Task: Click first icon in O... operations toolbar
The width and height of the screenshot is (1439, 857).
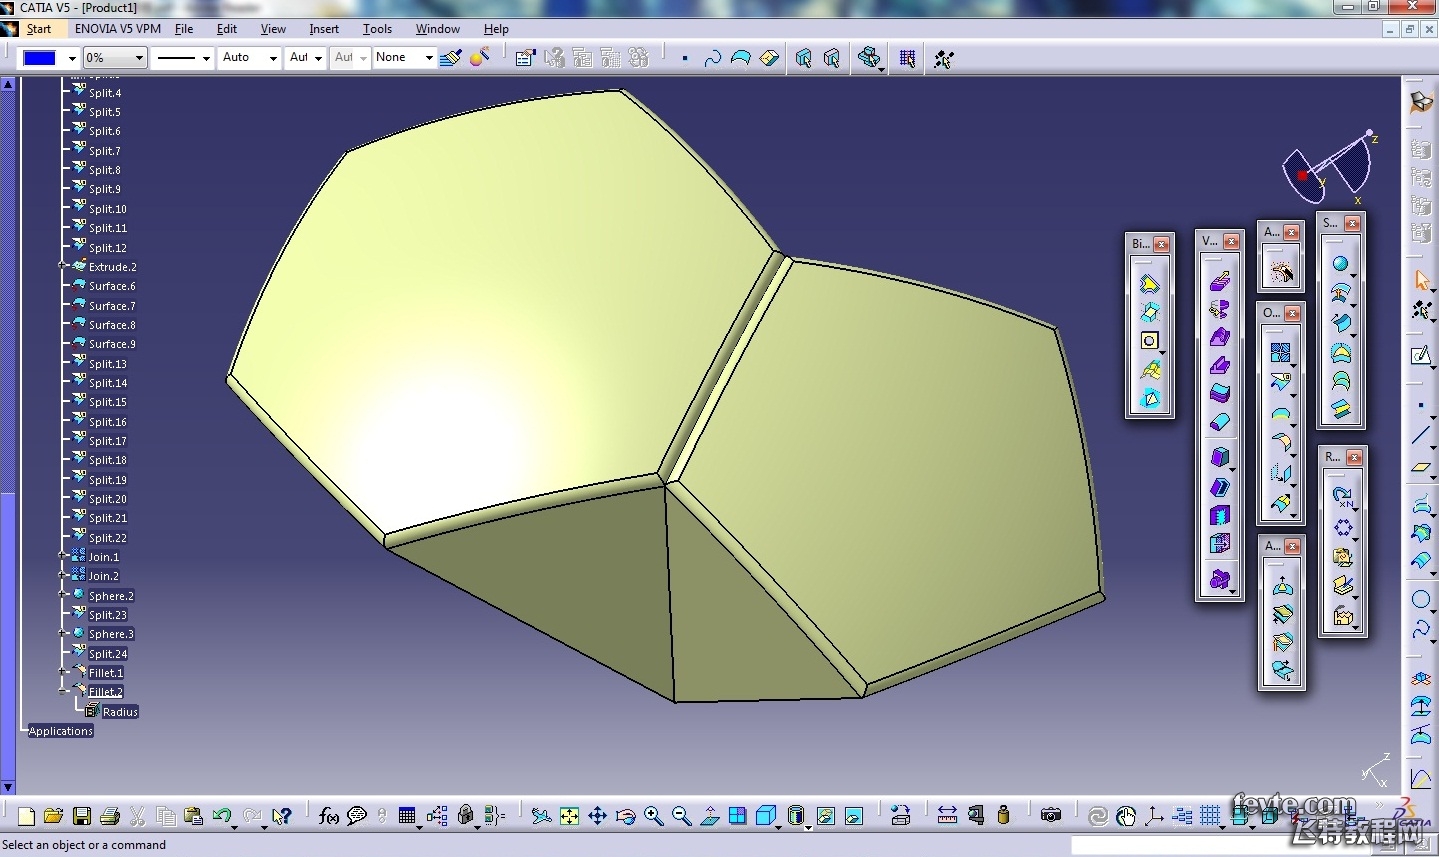Action: pyautogui.click(x=1280, y=352)
